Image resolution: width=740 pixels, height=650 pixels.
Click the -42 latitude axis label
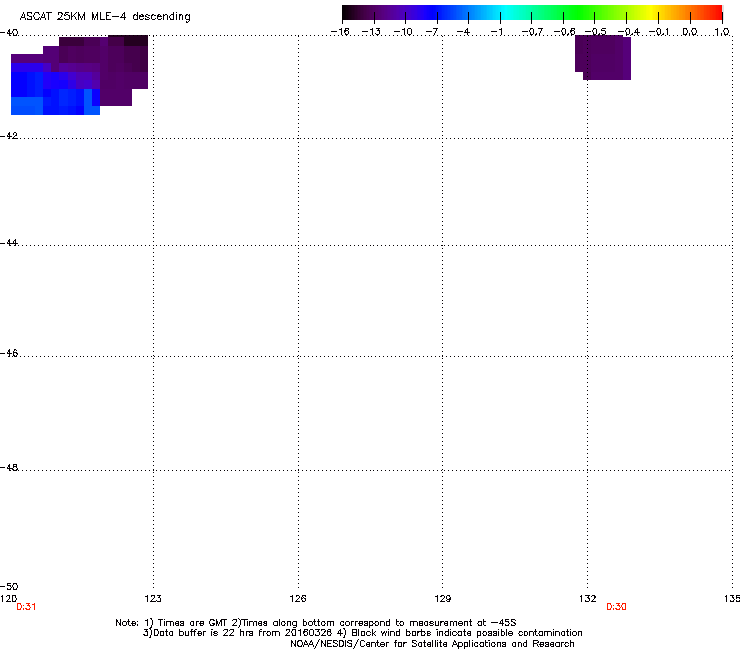pos(9,135)
